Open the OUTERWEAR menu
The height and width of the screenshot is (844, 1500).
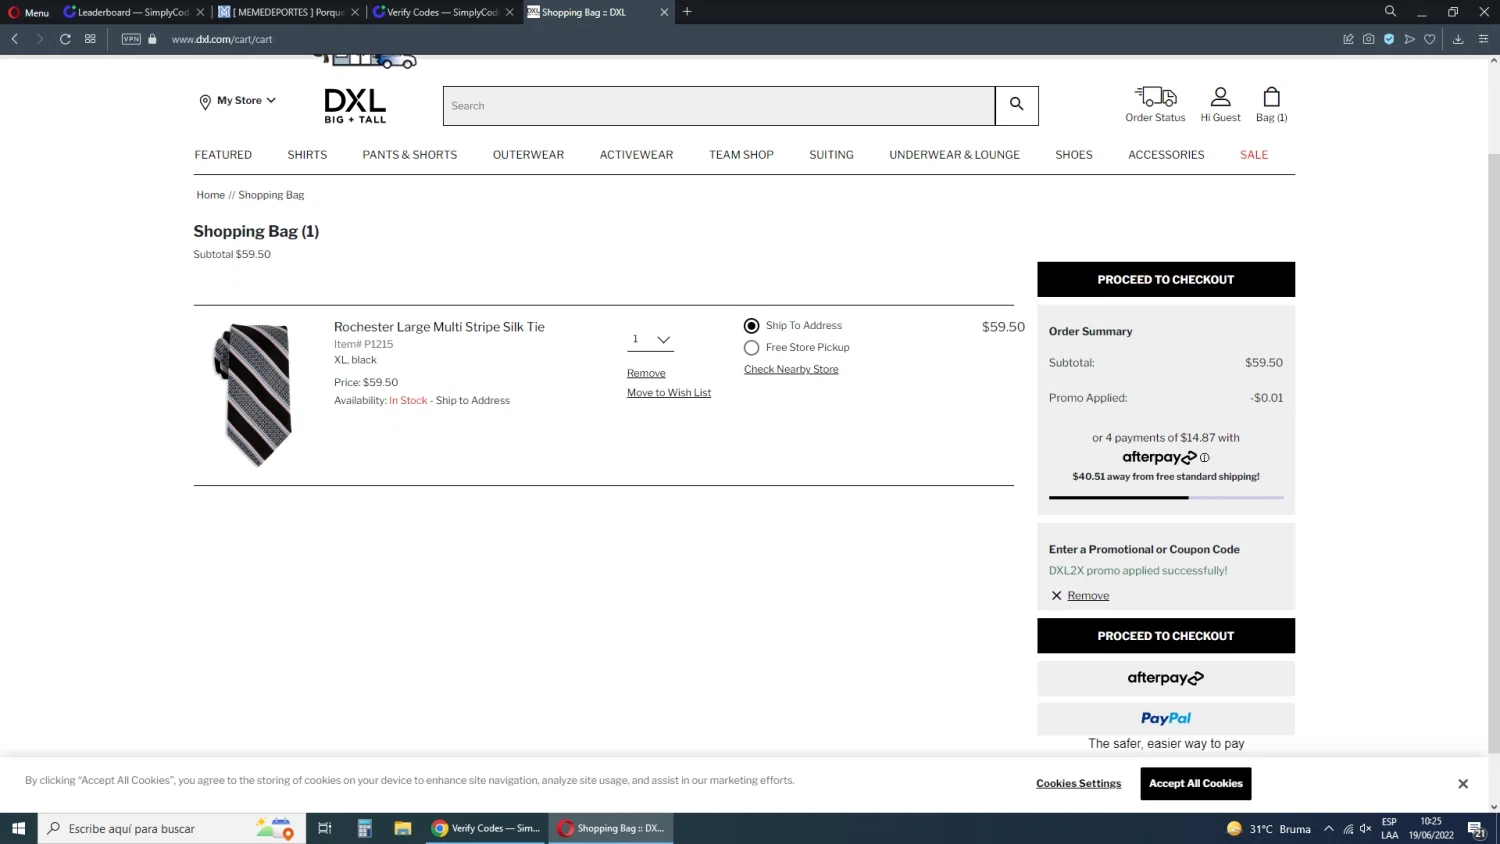pyautogui.click(x=528, y=155)
